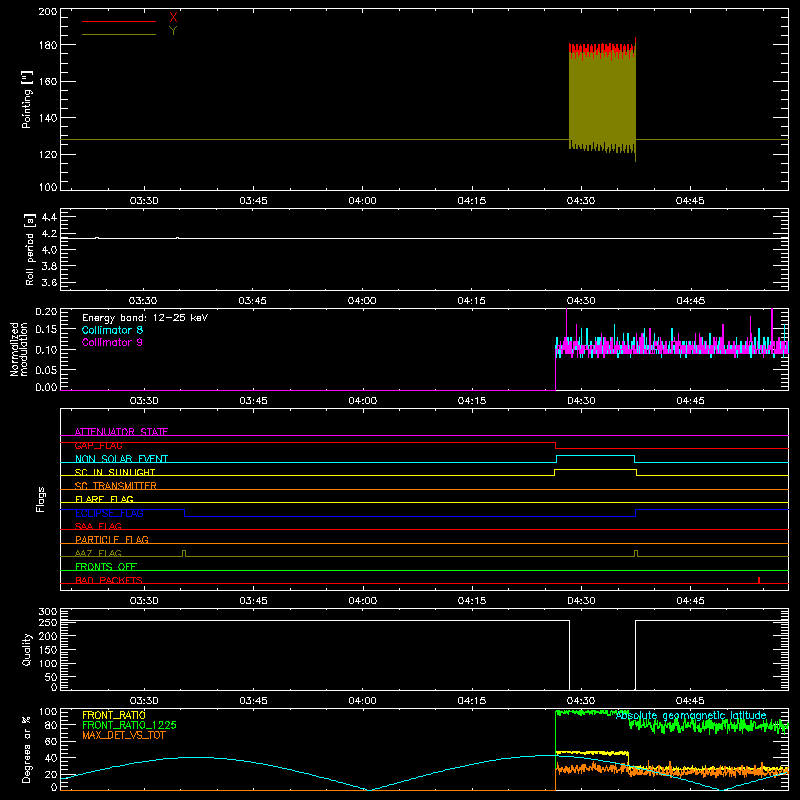Select 'Absolute geomagnetic latitude' annotation

point(691,716)
